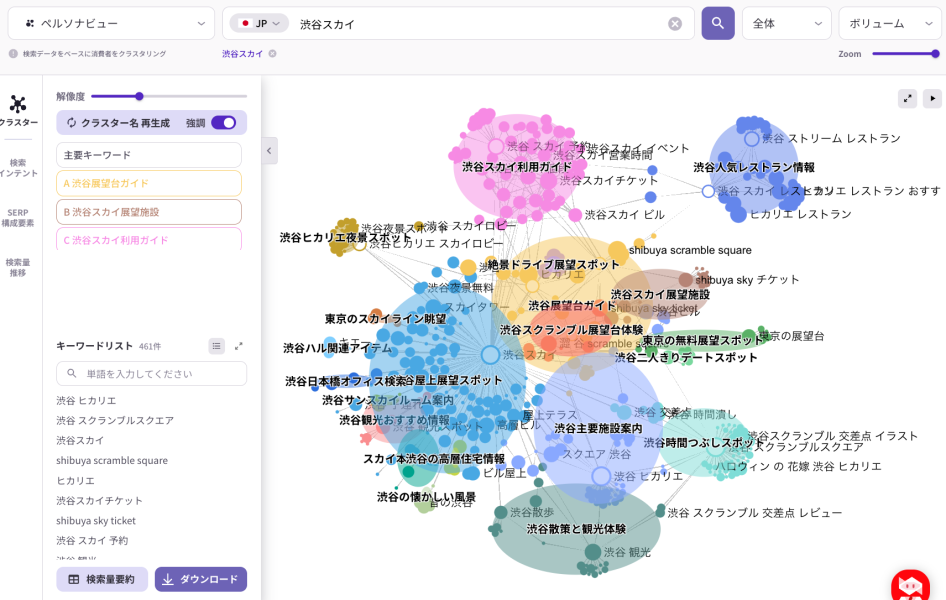The height and width of the screenshot is (600, 946).
Task: Collapse the left side panel arrow
Action: (269, 151)
